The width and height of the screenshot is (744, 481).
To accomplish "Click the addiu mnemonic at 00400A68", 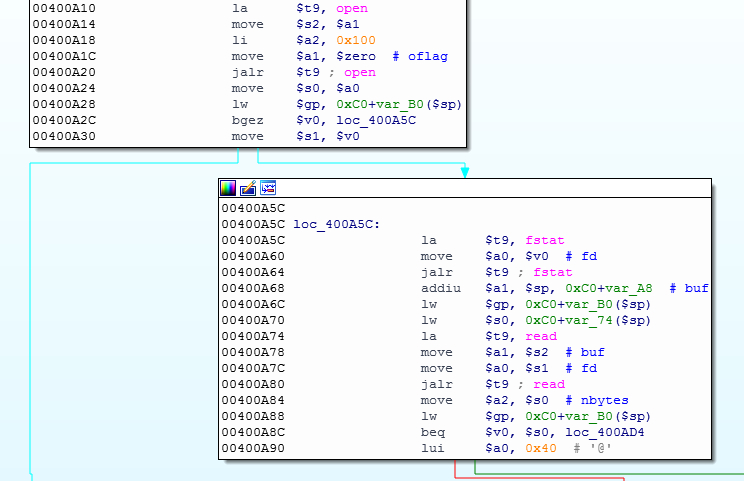I will pyautogui.click(x=441, y=288).
